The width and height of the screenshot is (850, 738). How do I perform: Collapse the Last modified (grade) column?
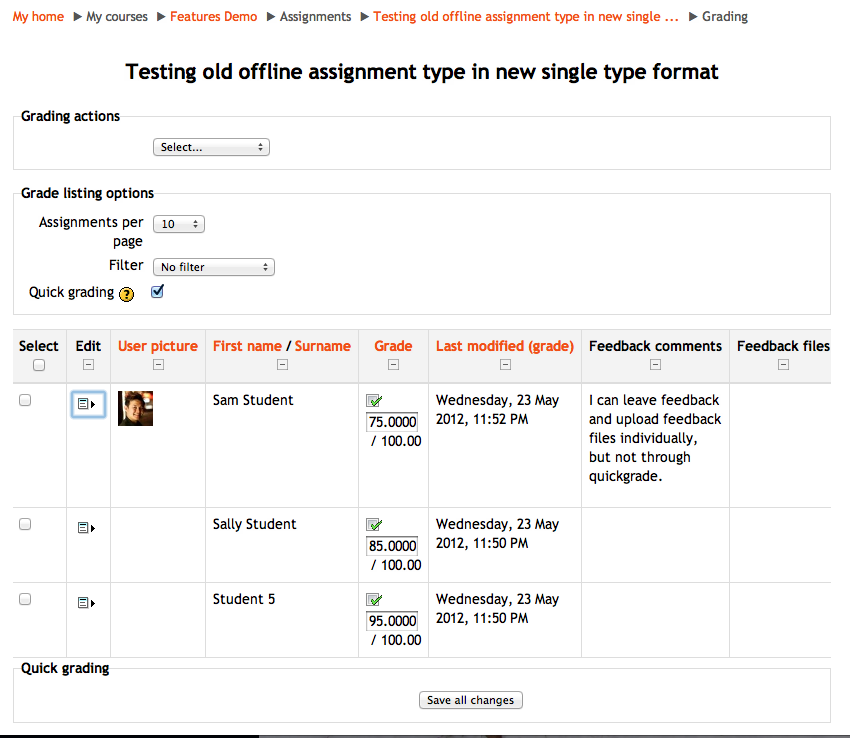[505, 364]
